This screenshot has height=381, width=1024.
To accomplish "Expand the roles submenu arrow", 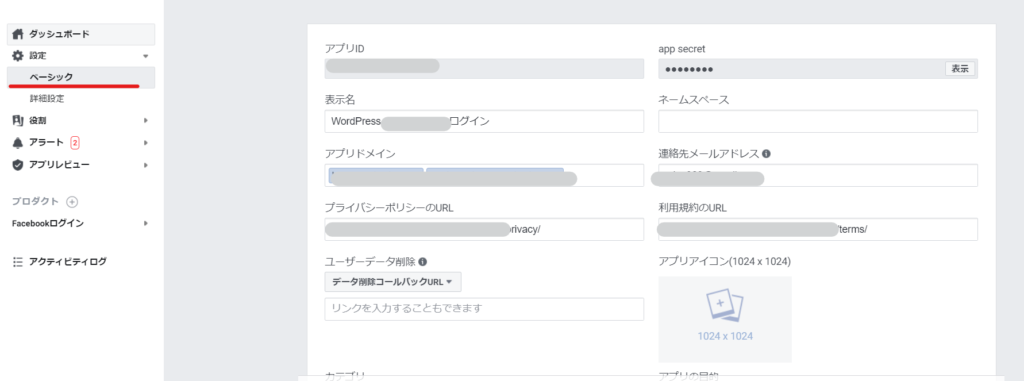I will (146, 120).
